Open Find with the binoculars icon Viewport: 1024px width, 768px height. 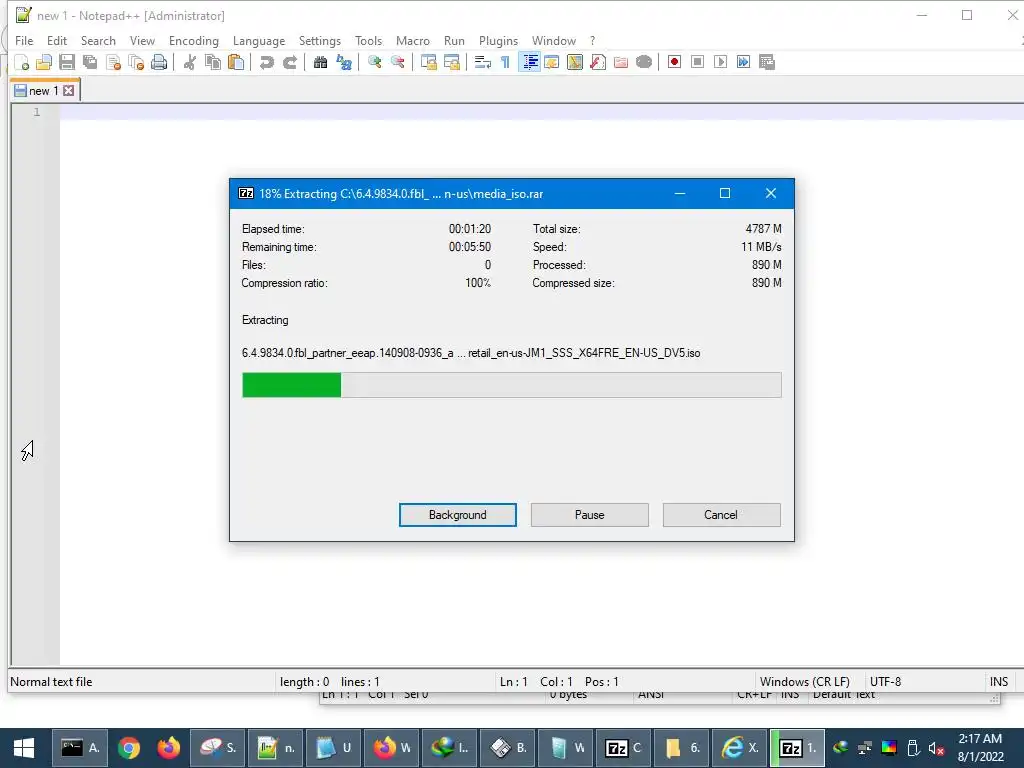[x=320, y=62]
